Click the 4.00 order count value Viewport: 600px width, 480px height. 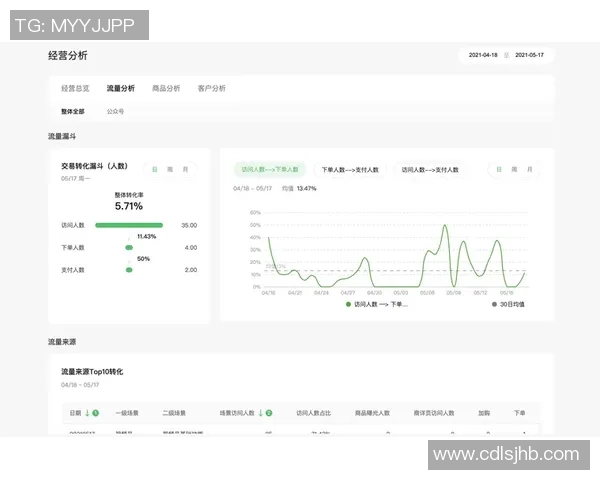(191, 248)
